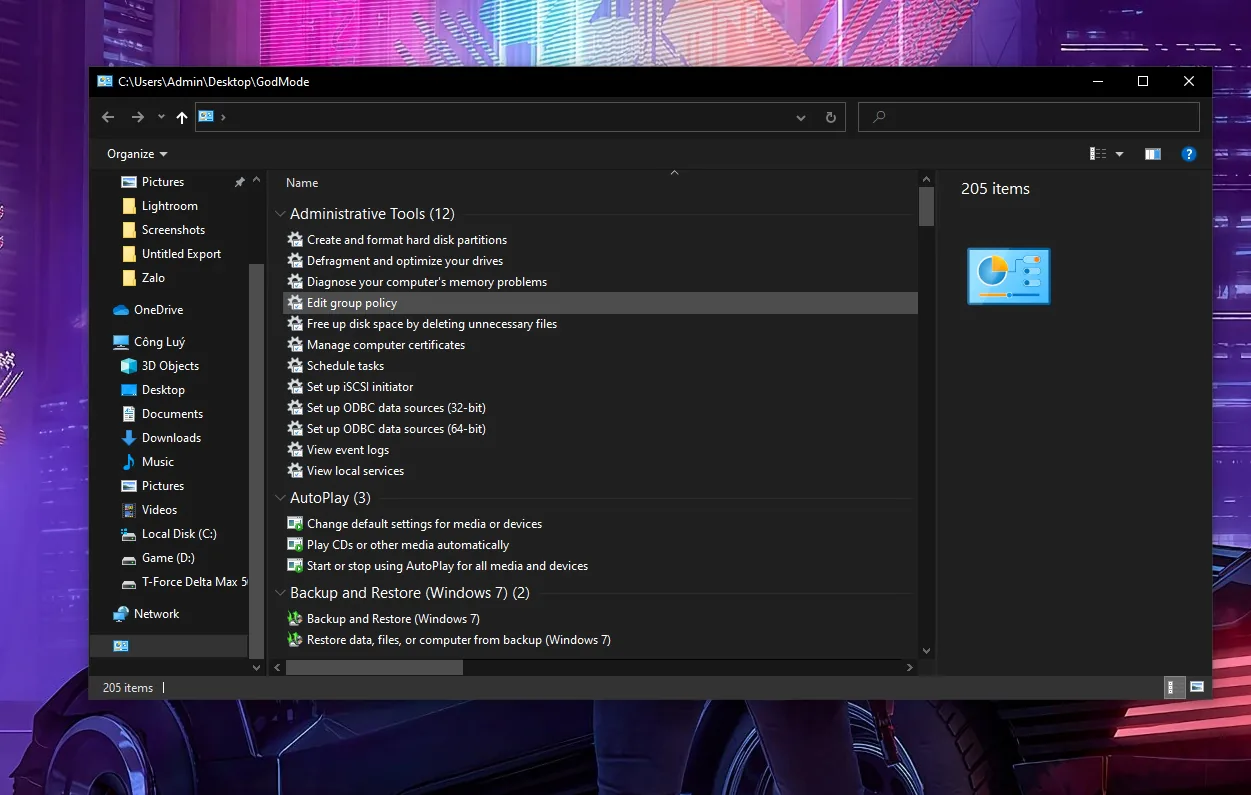1251x795 pixels.
Task: Click the Name column header
Action: pyautogui.click(x=302, y=183)
